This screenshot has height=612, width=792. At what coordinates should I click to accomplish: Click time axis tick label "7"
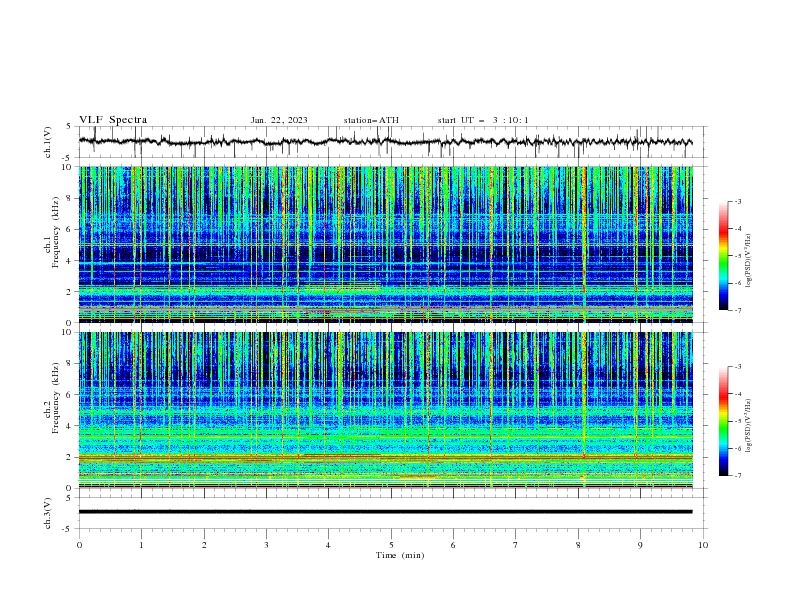coord(516,545)
